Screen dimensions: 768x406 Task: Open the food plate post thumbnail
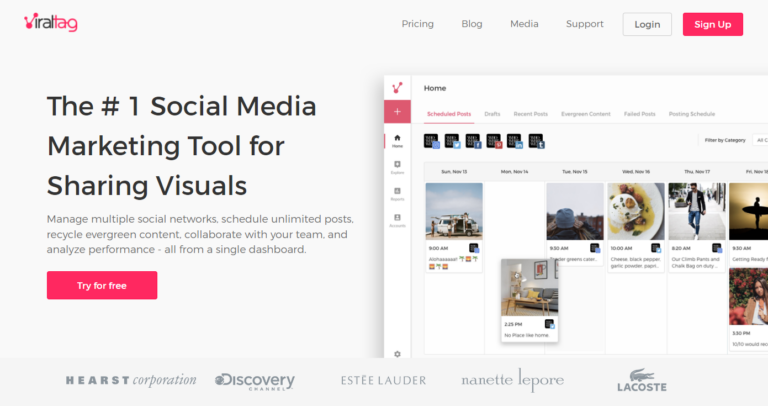[x=636, y=212]
